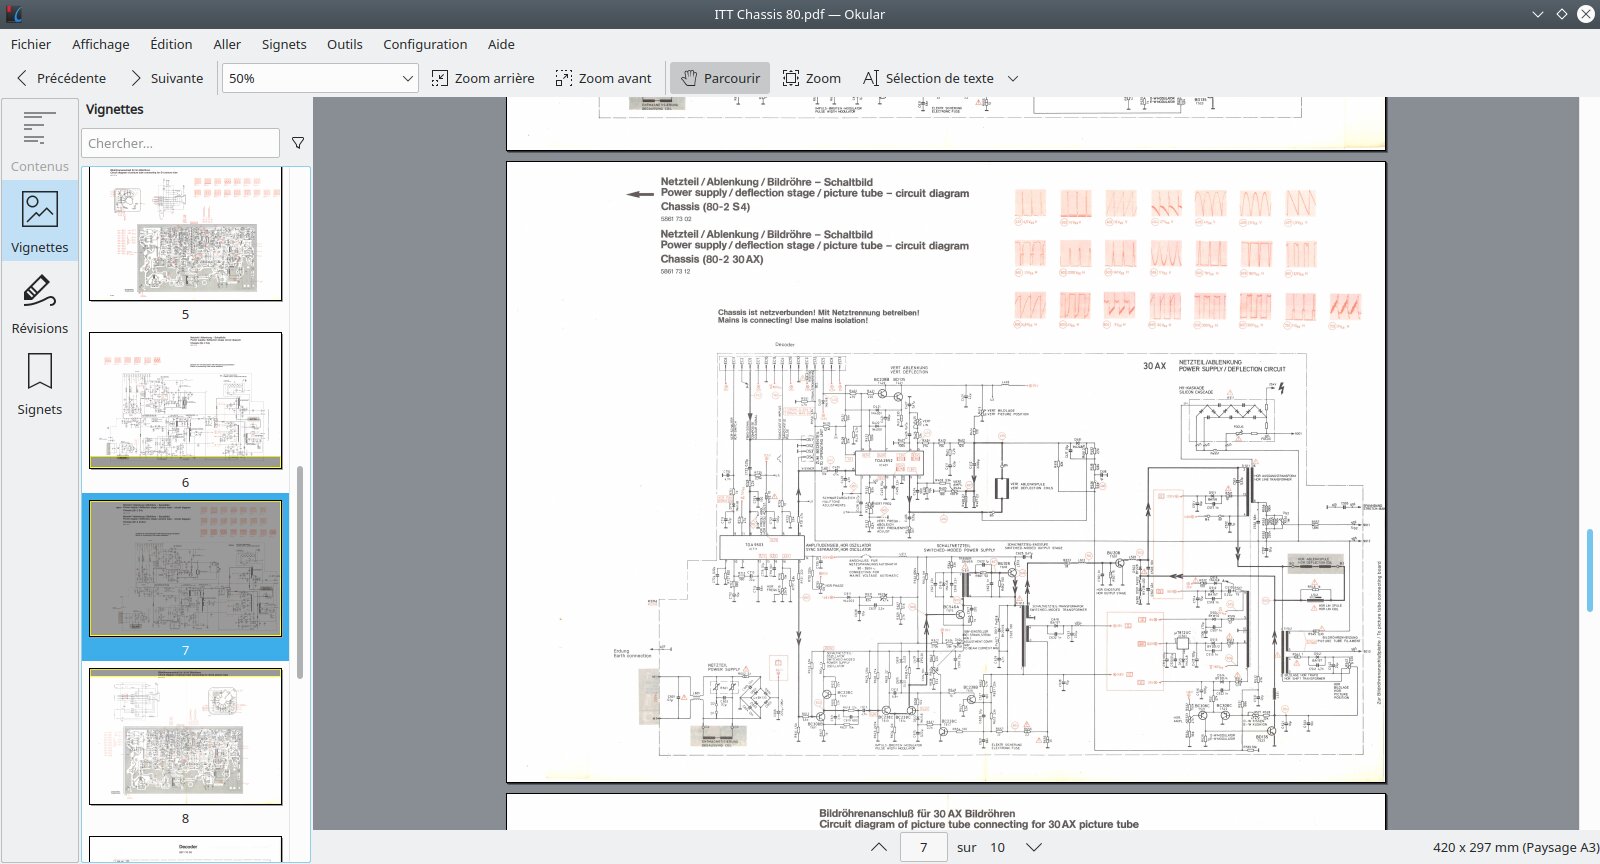The image size is (1600, 864).
Task: Click the Zoom arrière button
Action: (x=483, y=78)
